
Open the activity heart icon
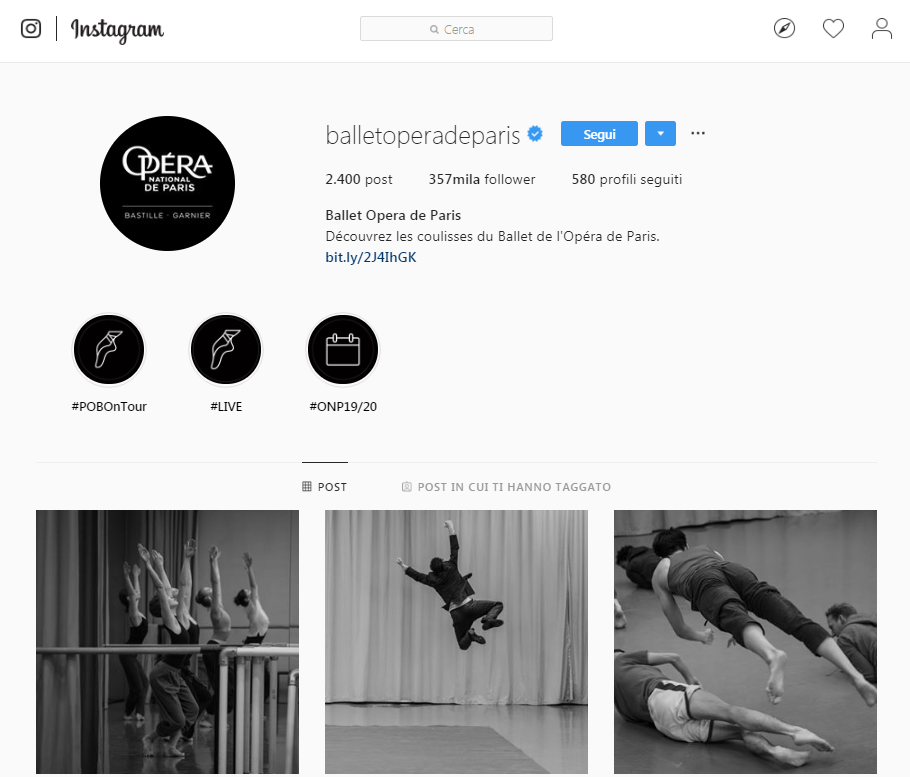(833, 28)
